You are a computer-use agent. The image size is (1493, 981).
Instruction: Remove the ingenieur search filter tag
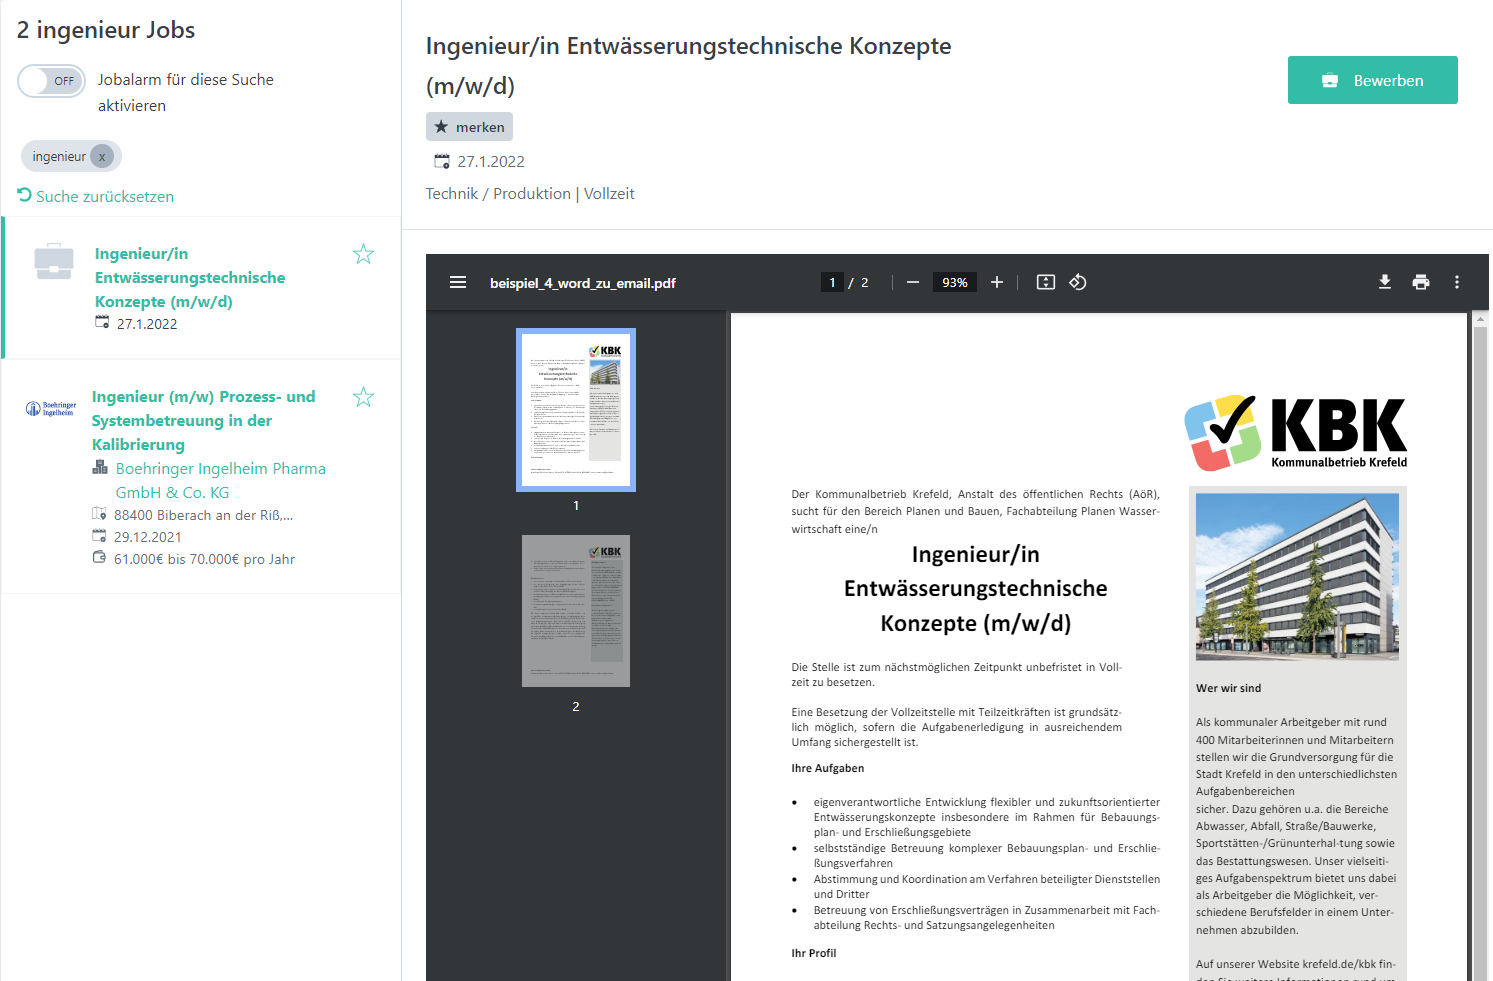(x=102, y=157)
